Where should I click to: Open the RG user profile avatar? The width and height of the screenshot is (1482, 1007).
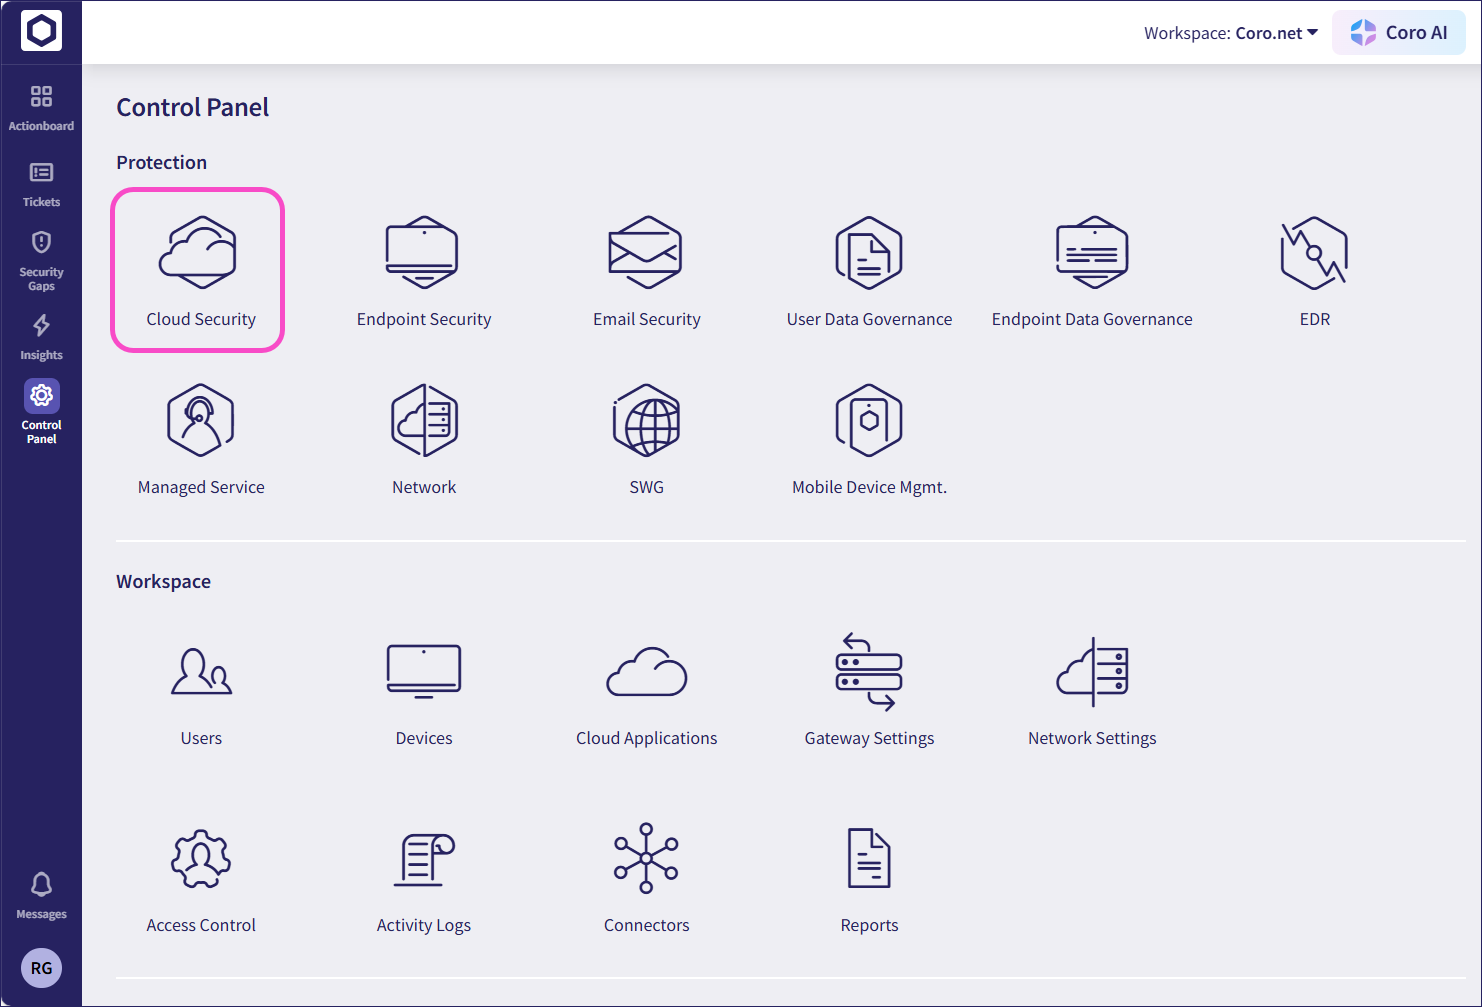(x=41, y=968)
